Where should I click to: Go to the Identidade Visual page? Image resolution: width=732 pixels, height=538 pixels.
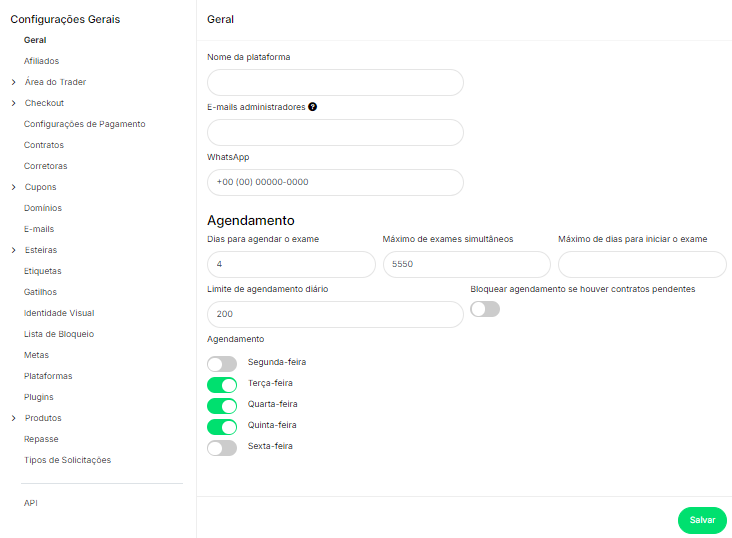pos(58,313)
